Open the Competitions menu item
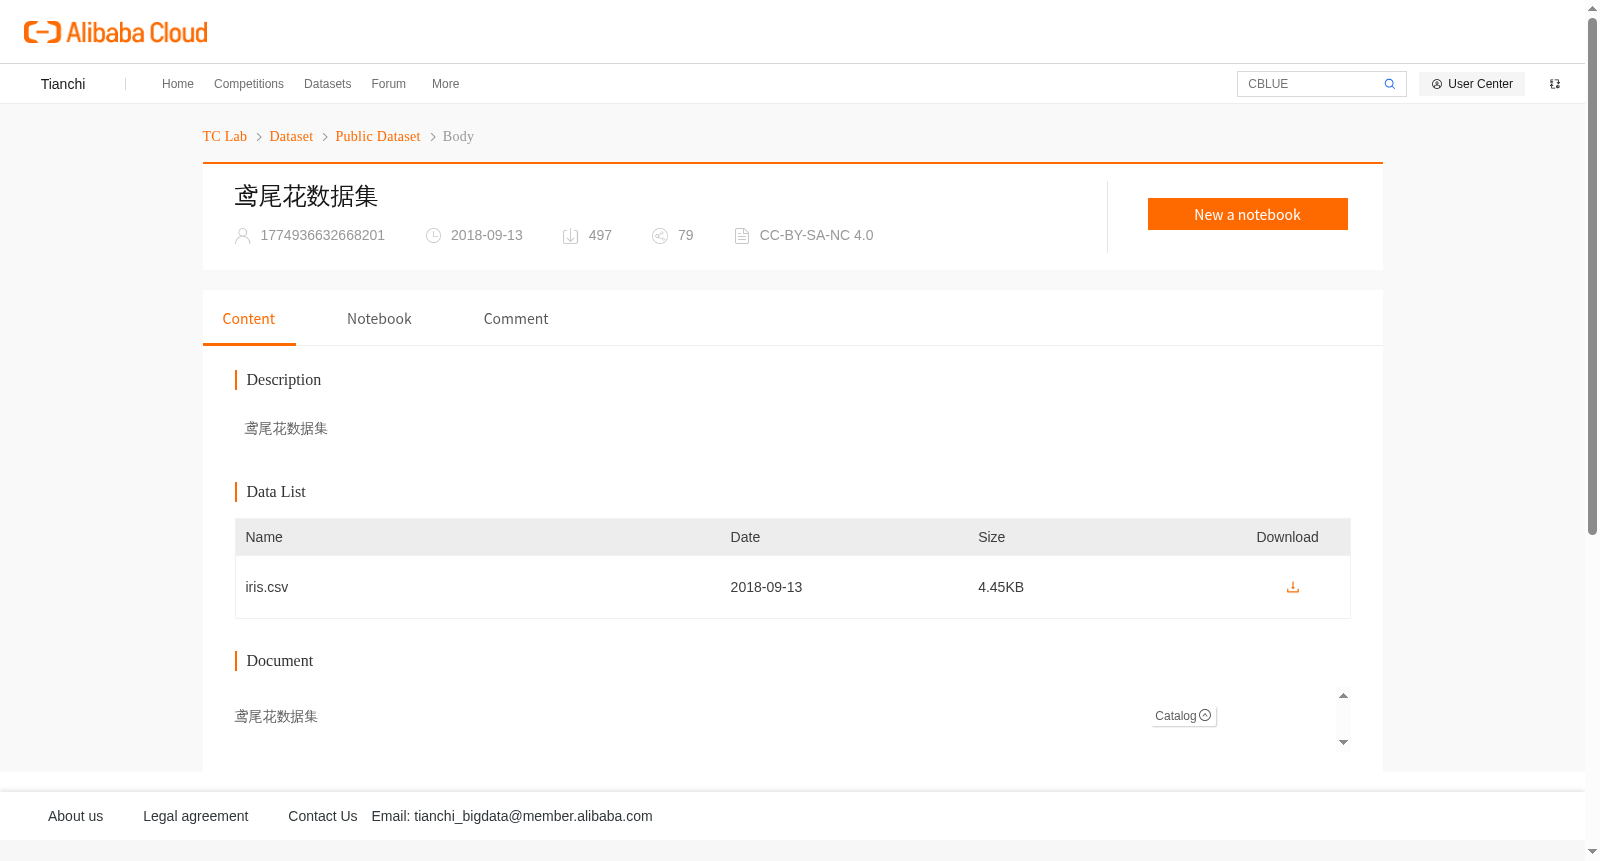Image resolution: width=1600 pixels, height=861 pixels. point(249,84)
